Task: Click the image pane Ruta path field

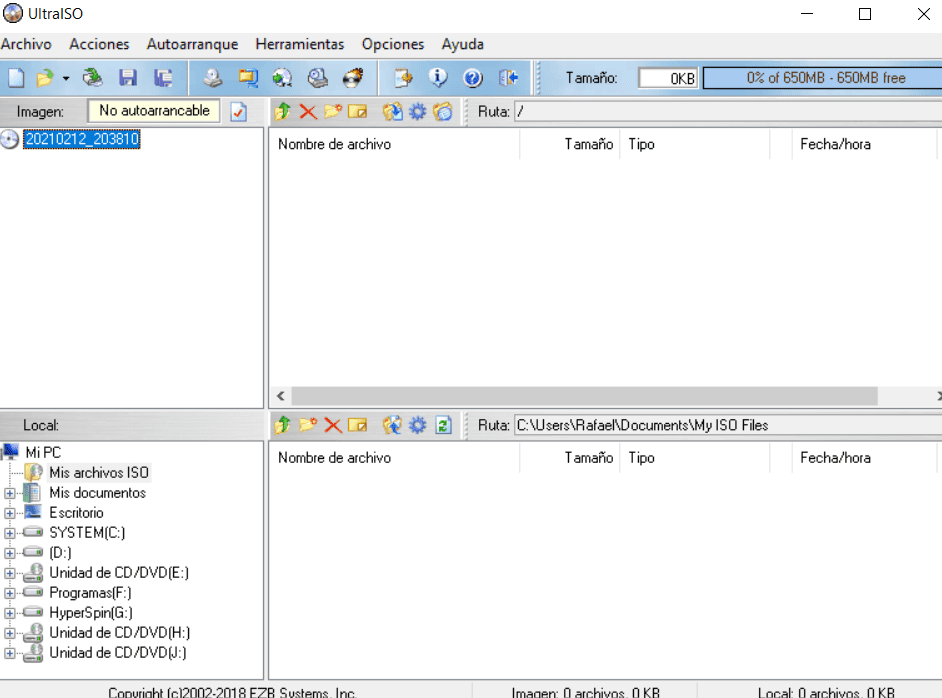Action: [728, 112]
